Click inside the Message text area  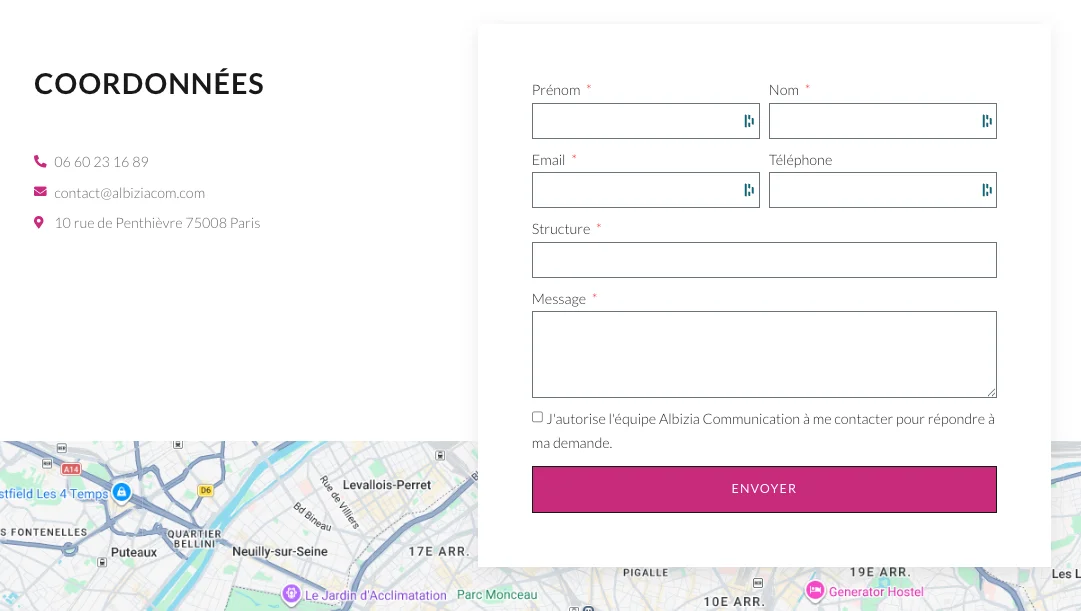click(764, 354)
